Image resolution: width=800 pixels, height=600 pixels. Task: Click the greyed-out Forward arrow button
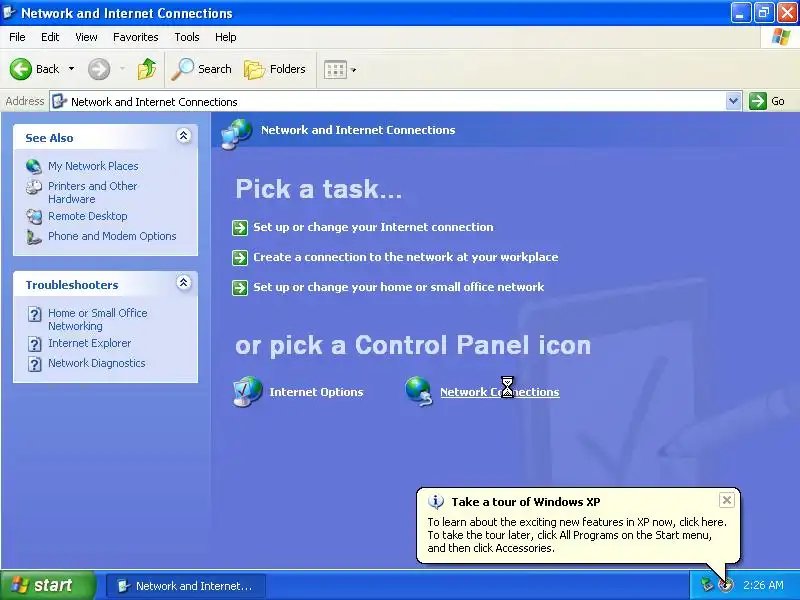tap(99, 69)
